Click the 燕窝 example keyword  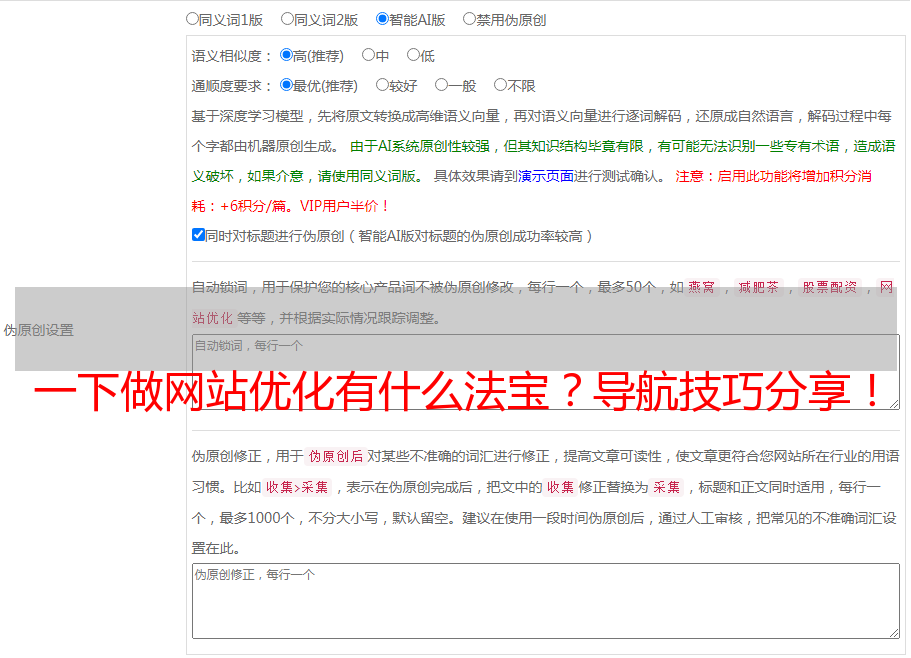701,287
